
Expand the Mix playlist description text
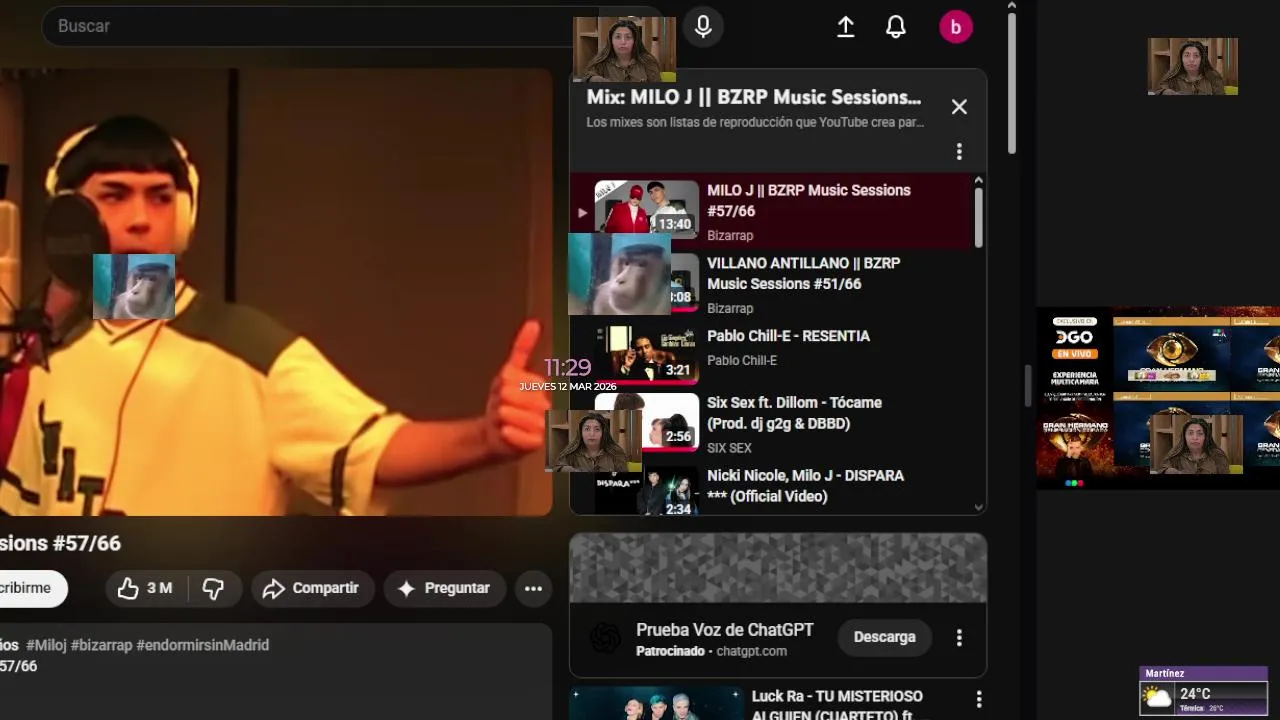tap(755, 122)
